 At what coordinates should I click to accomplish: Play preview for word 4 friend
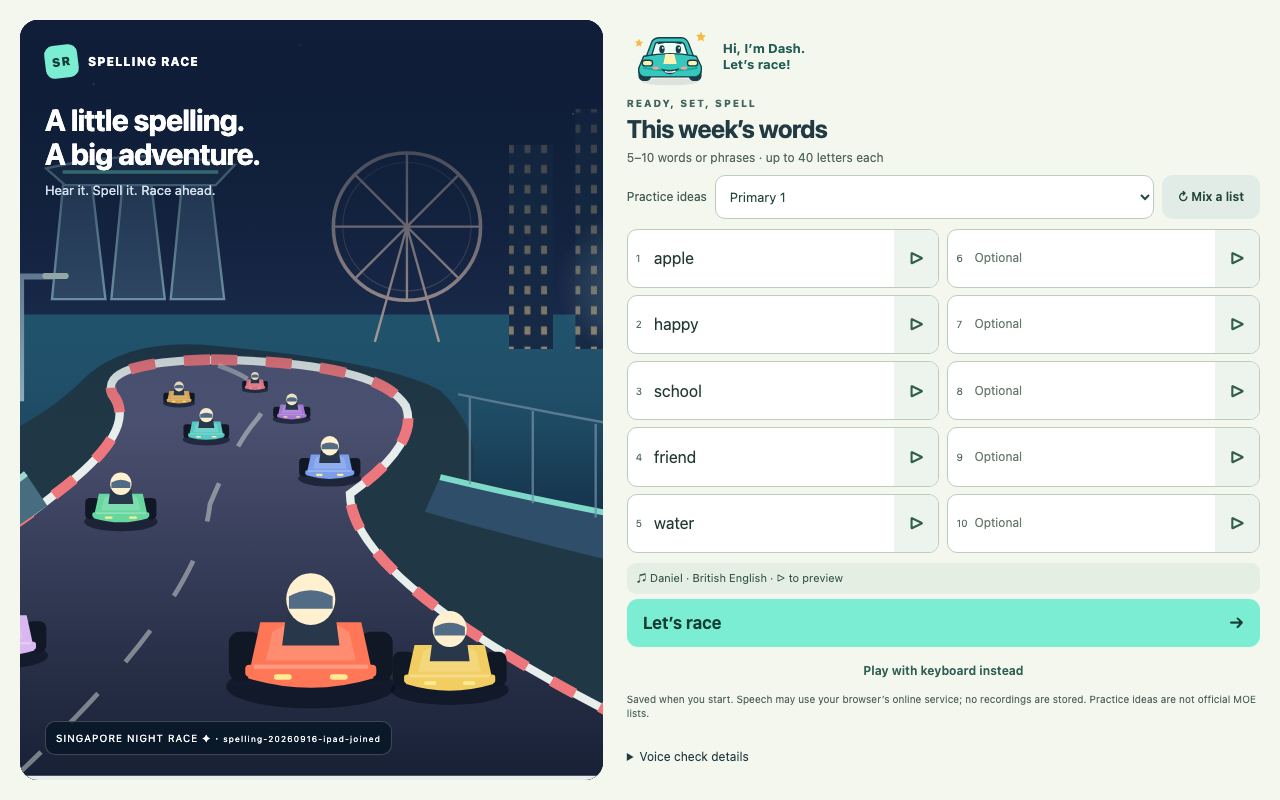(916, 457)
